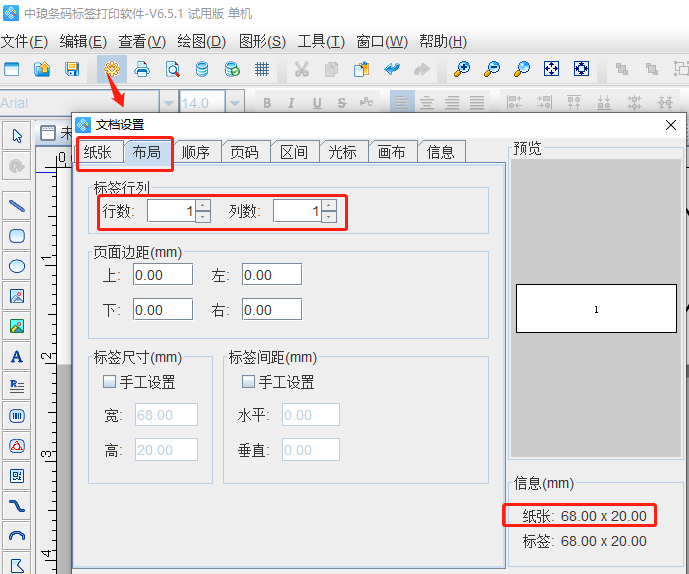
Task: Click the Cut scissors icon
Action: [x=301, y=69]
